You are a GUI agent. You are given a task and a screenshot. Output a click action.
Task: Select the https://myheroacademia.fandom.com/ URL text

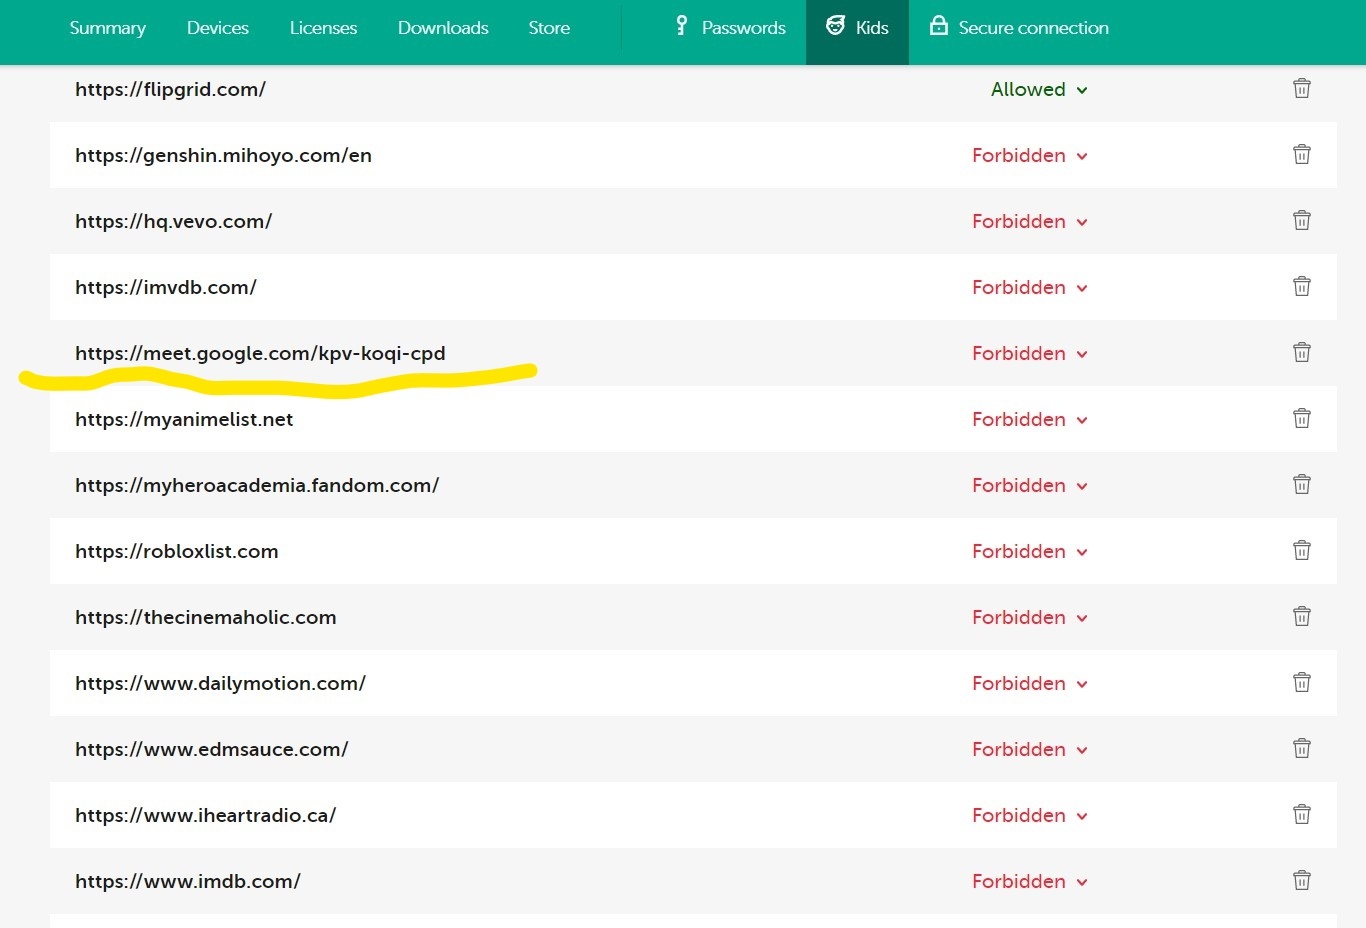pyautogui.click(x=257, y=485)
